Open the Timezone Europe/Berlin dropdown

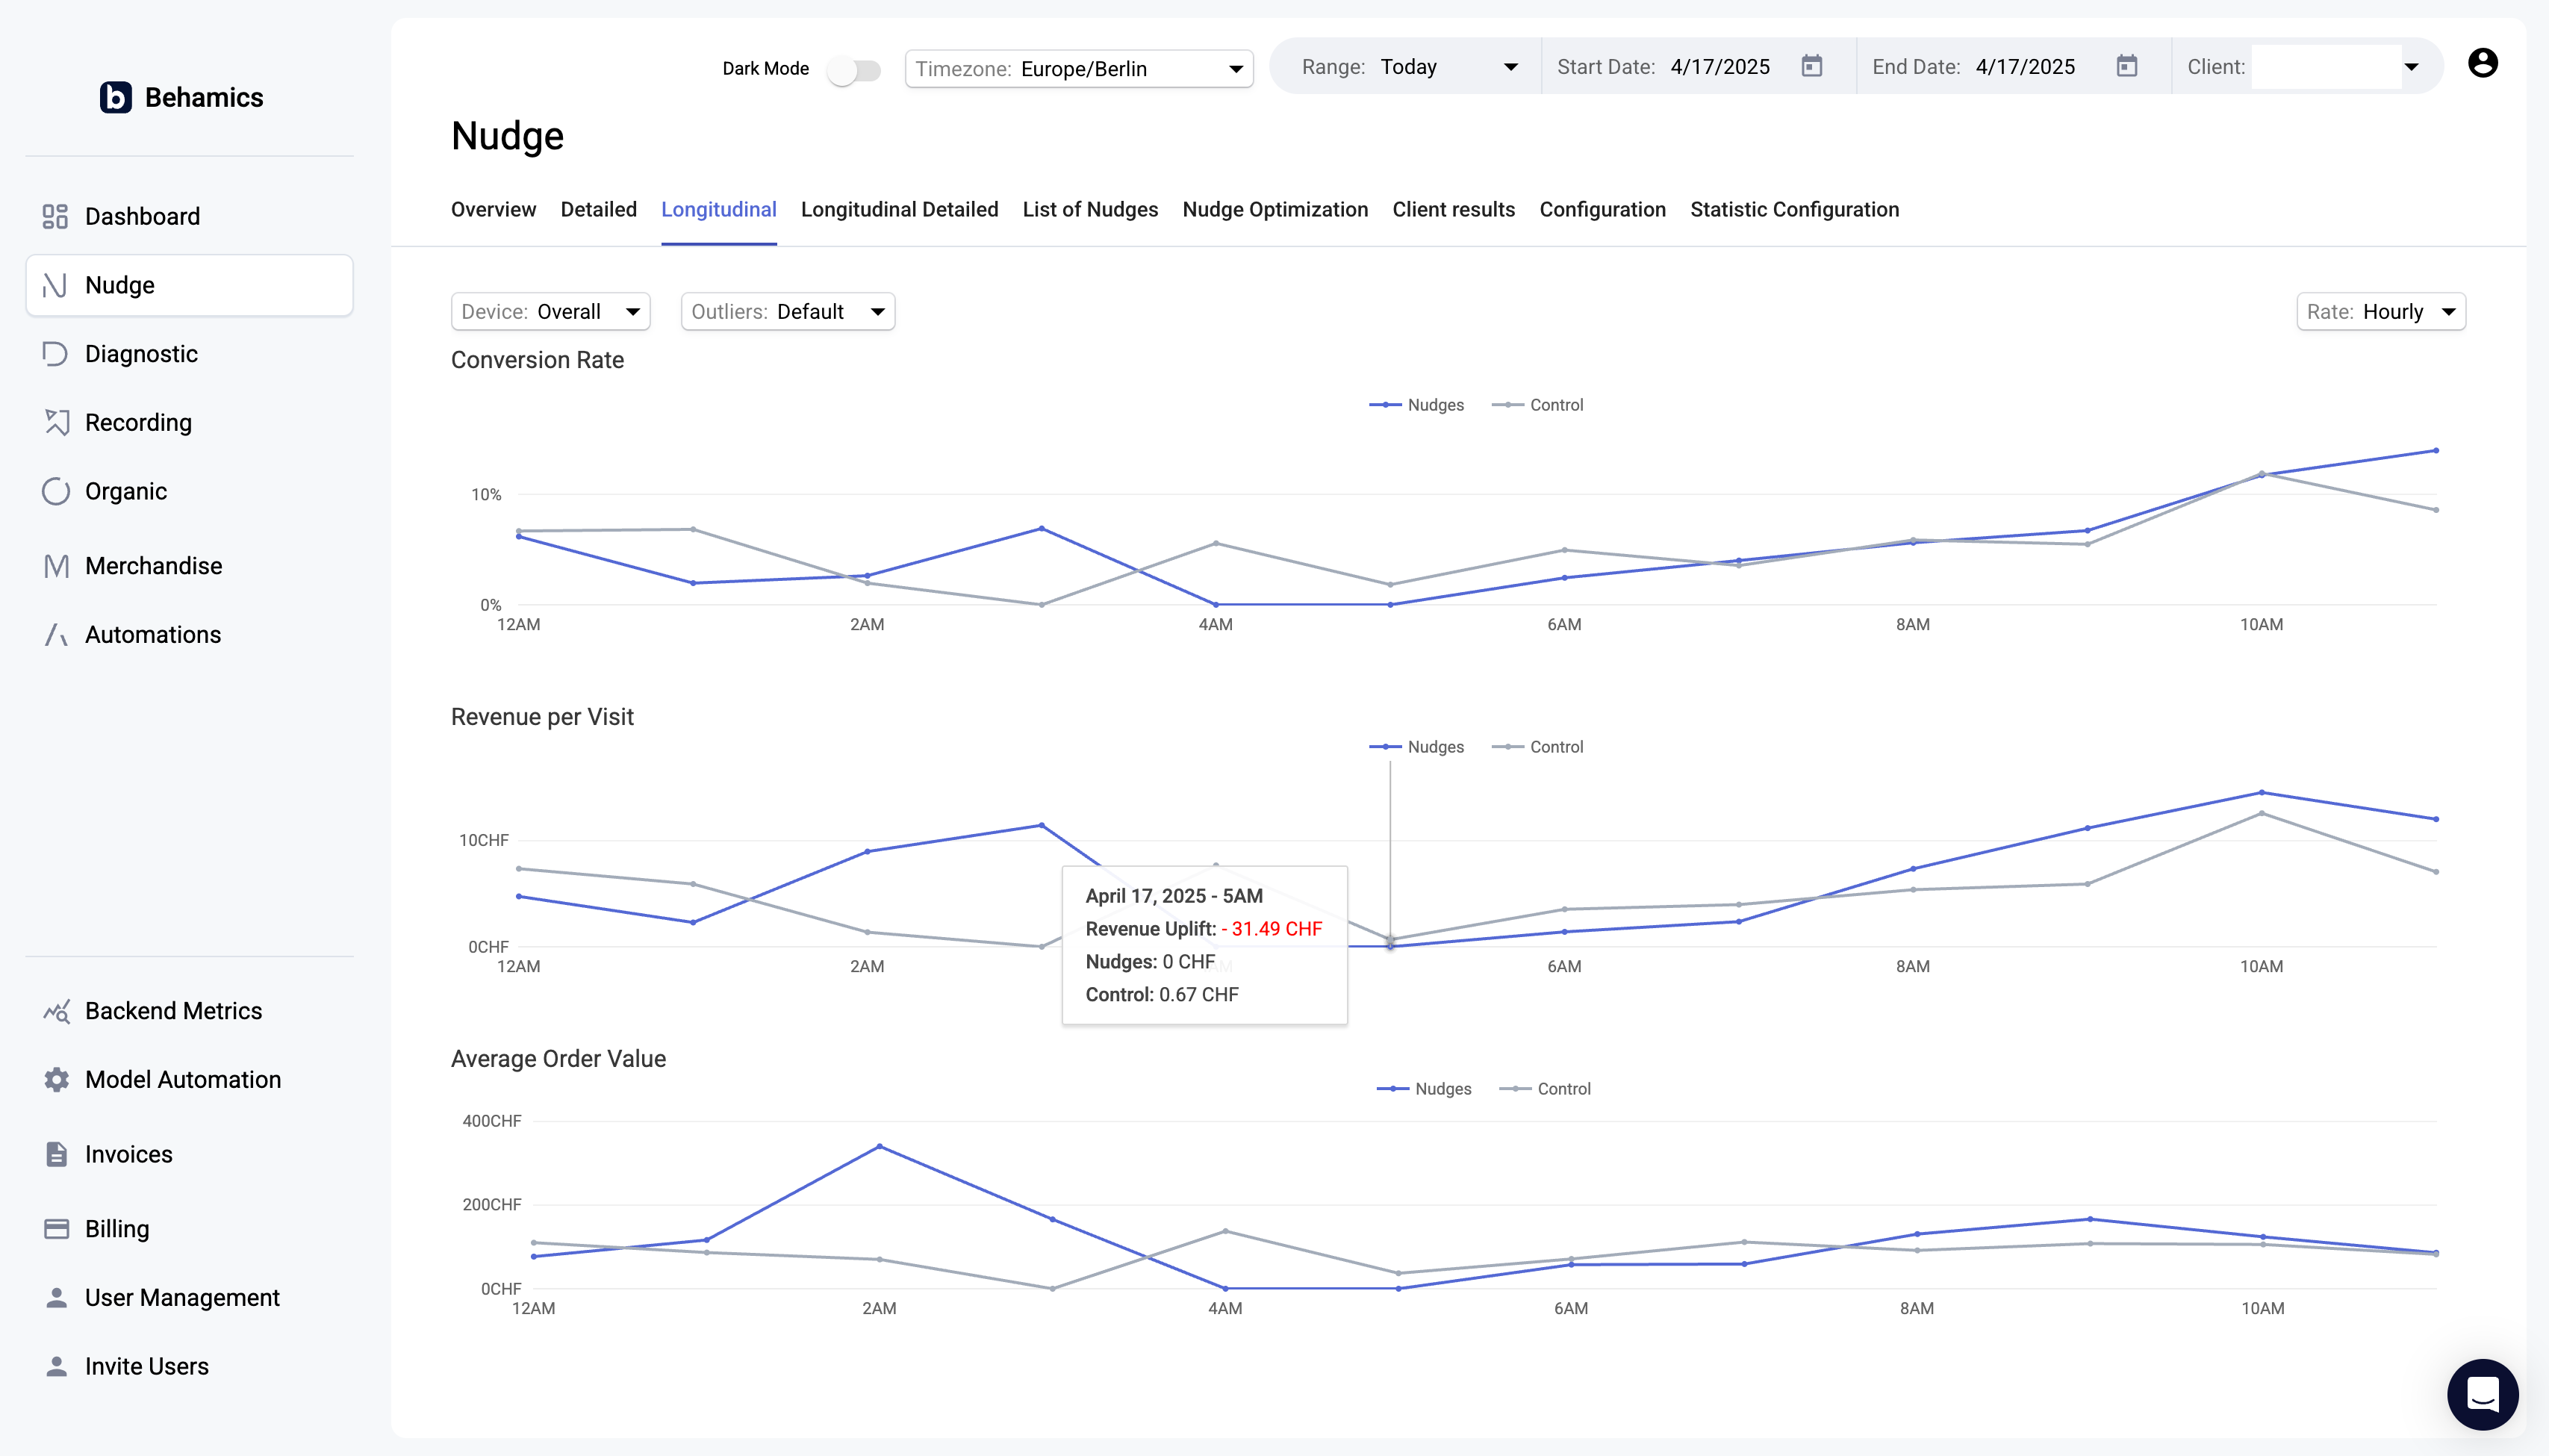pos(1078,69)
